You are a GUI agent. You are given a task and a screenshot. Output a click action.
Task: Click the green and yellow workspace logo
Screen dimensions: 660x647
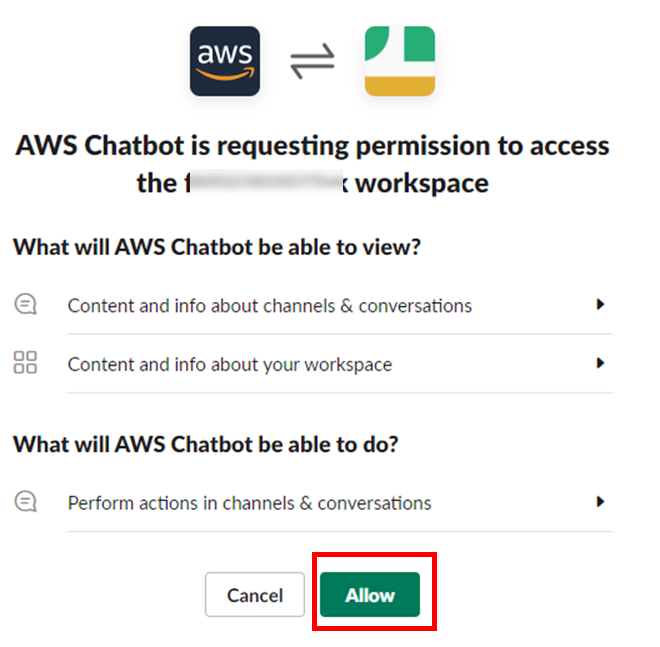tap(400, 61)
